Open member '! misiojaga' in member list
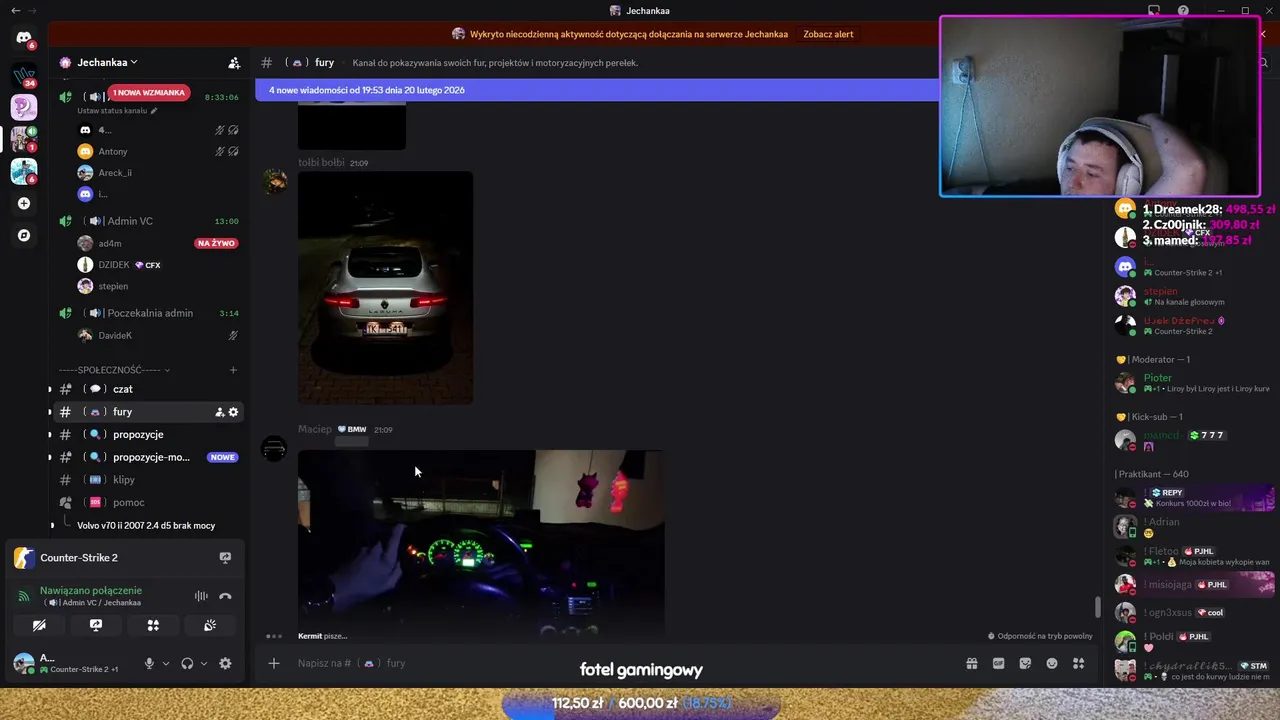 click(x=1194, y=584)
